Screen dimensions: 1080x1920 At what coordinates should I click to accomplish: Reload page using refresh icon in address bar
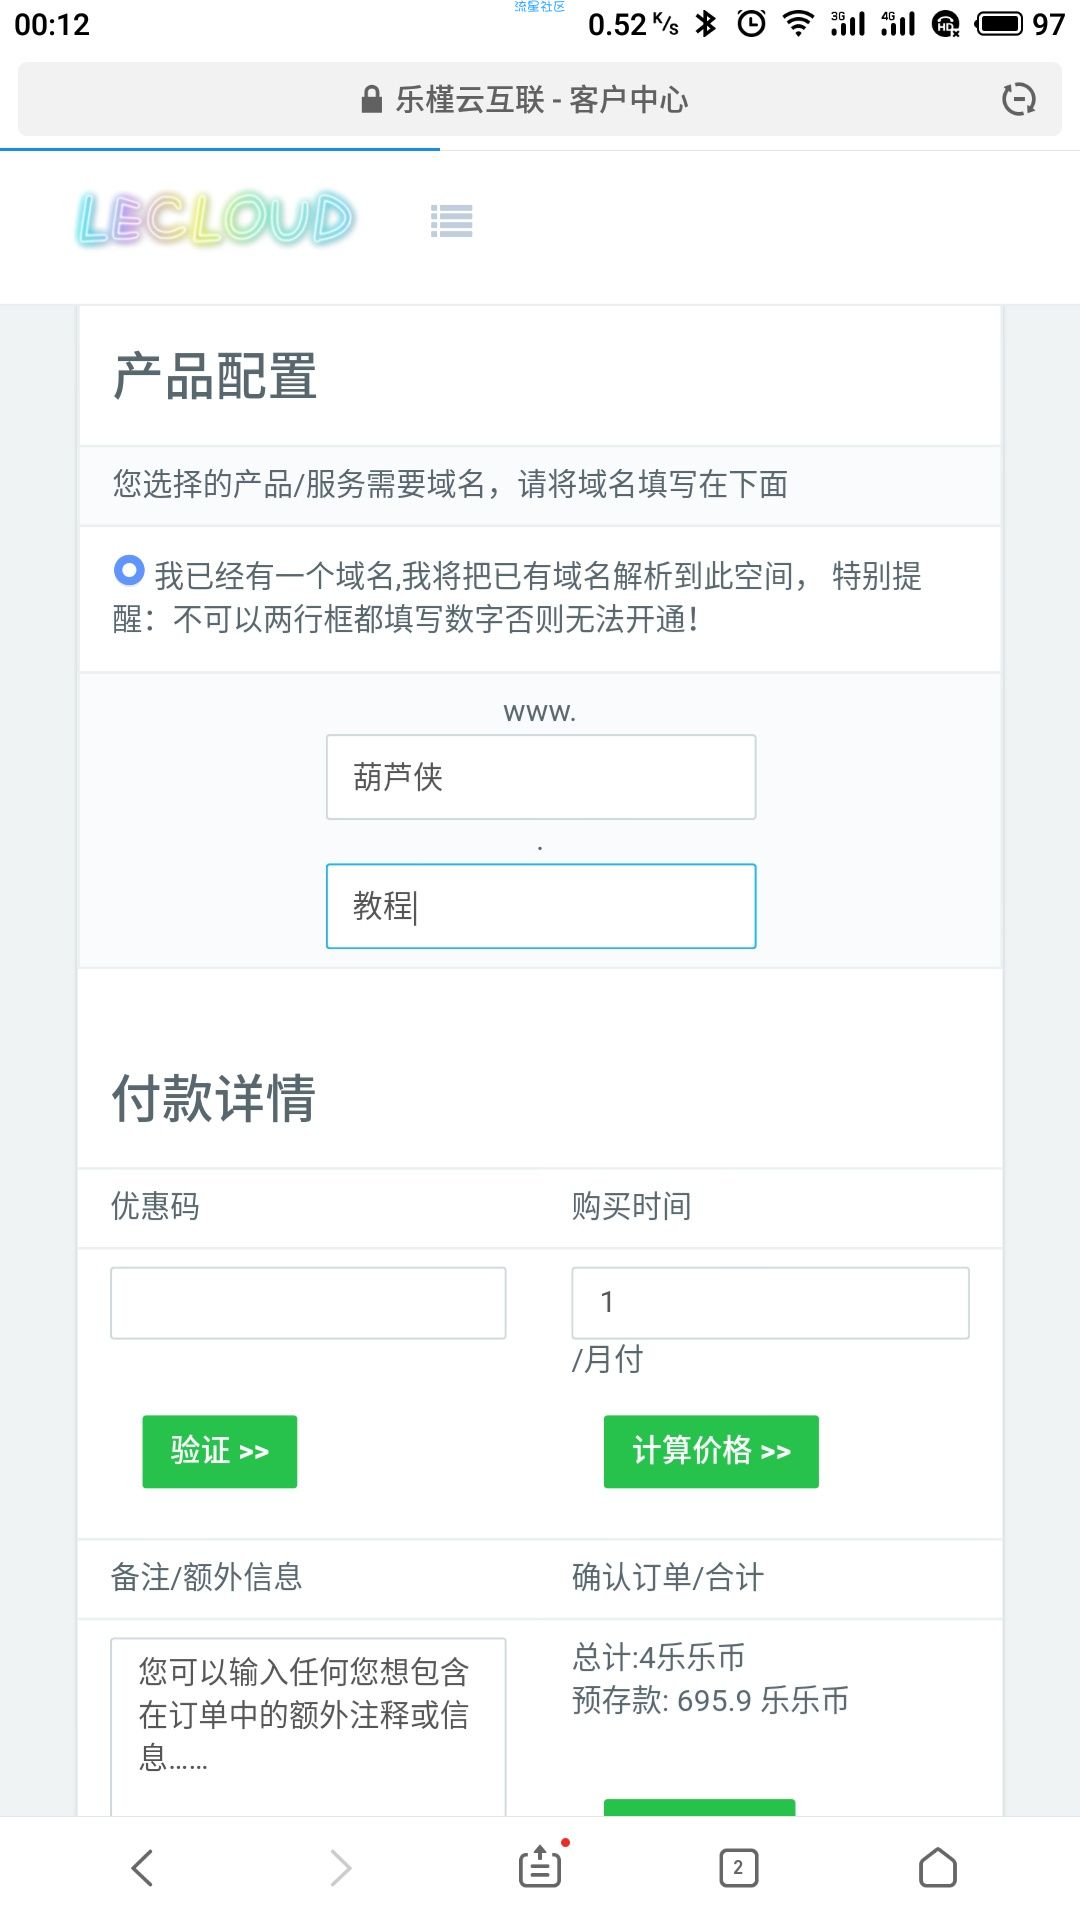(1018, 99)
